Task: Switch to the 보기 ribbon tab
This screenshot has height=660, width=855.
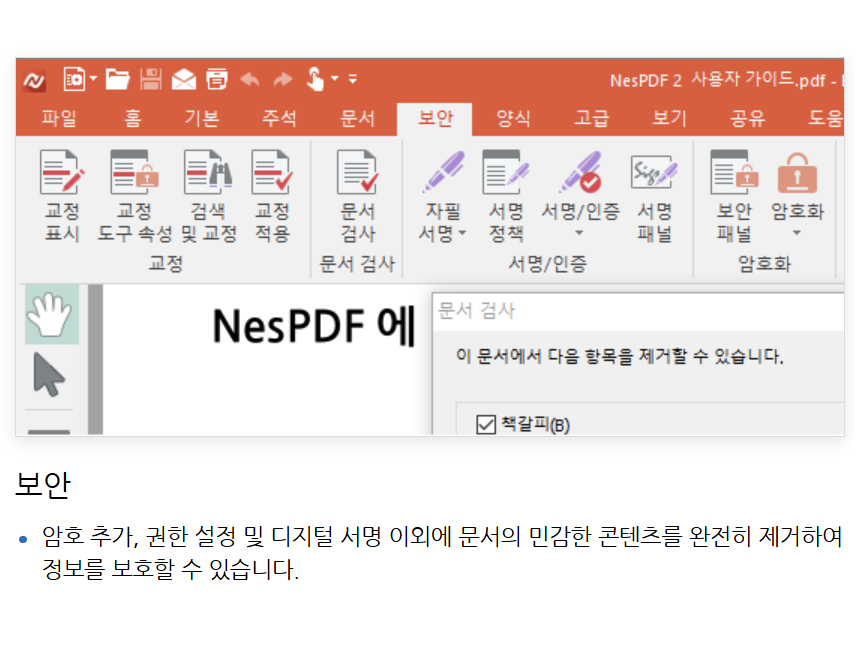Action: [x=670, y=118]
